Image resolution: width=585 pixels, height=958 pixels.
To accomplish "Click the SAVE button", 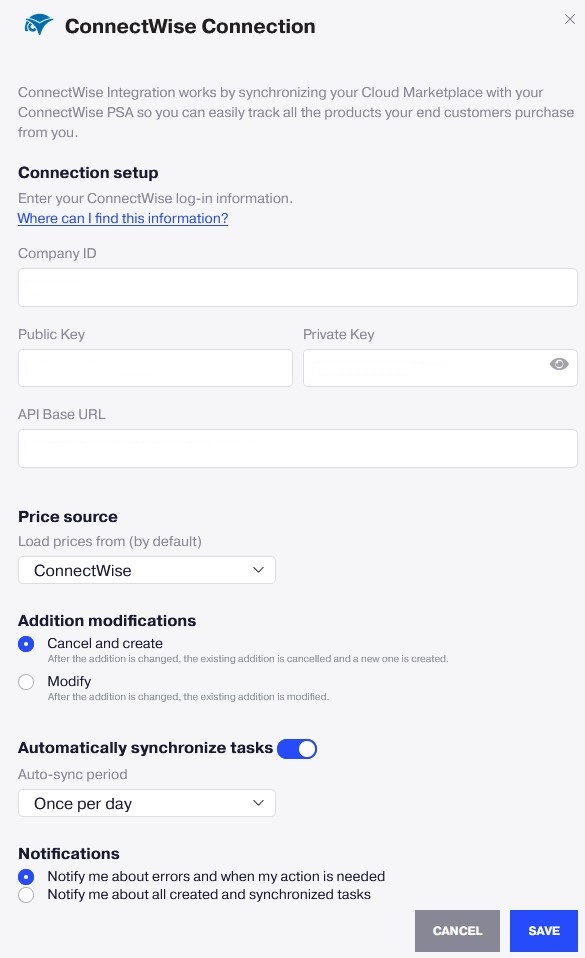I will click(x=543, y=931).
